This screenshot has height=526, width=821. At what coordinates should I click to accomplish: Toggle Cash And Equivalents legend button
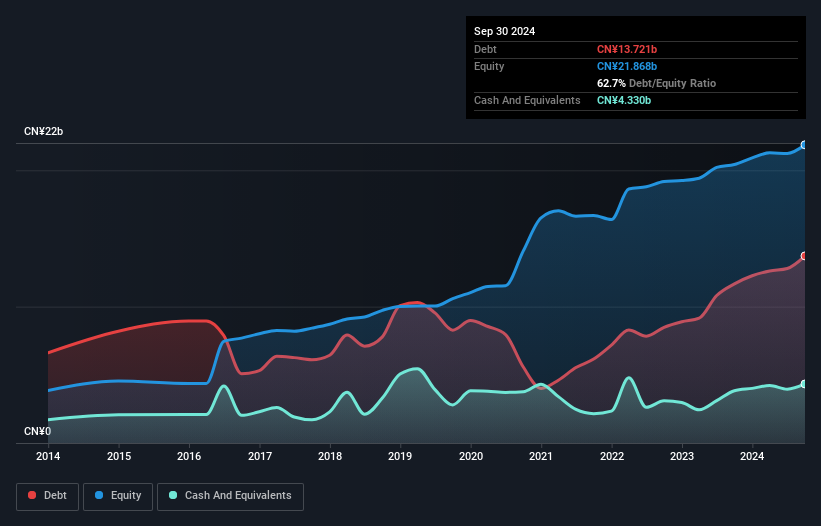[230, 496]
